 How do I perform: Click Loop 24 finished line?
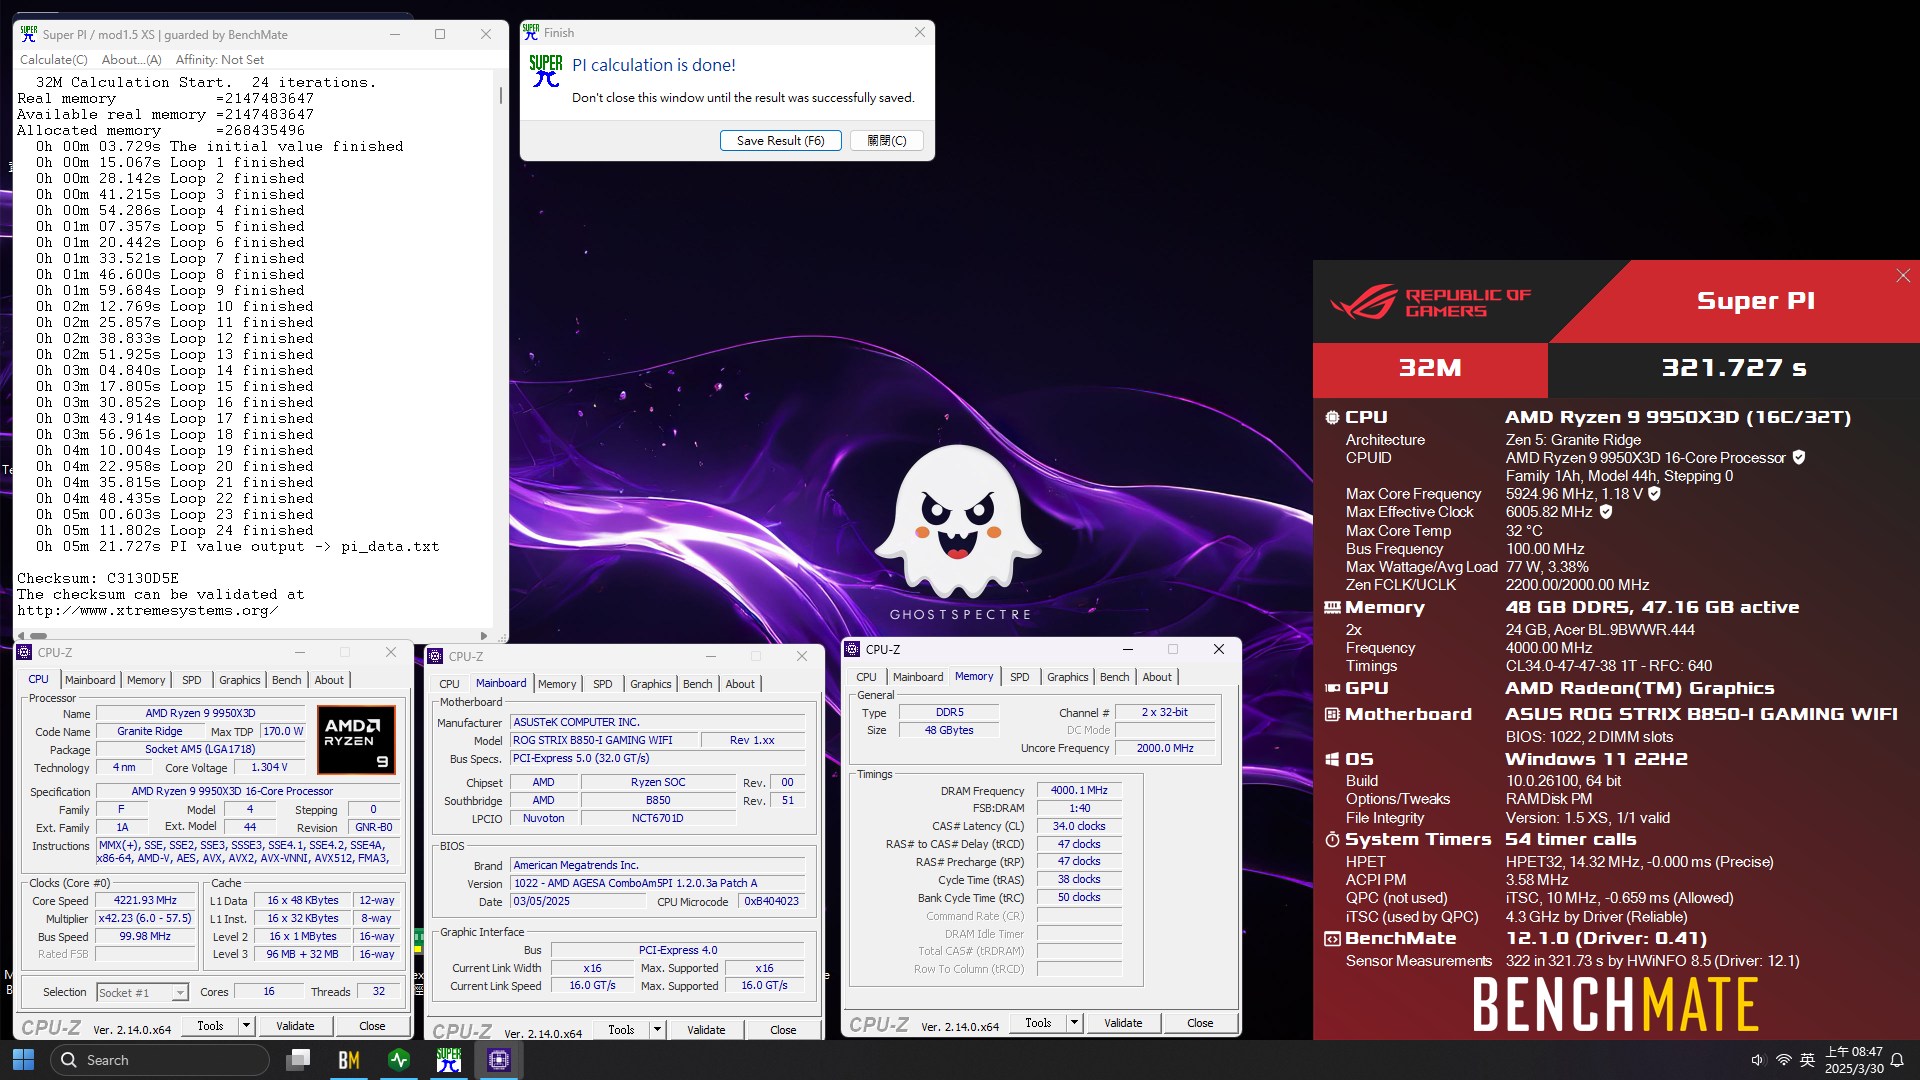175,531
